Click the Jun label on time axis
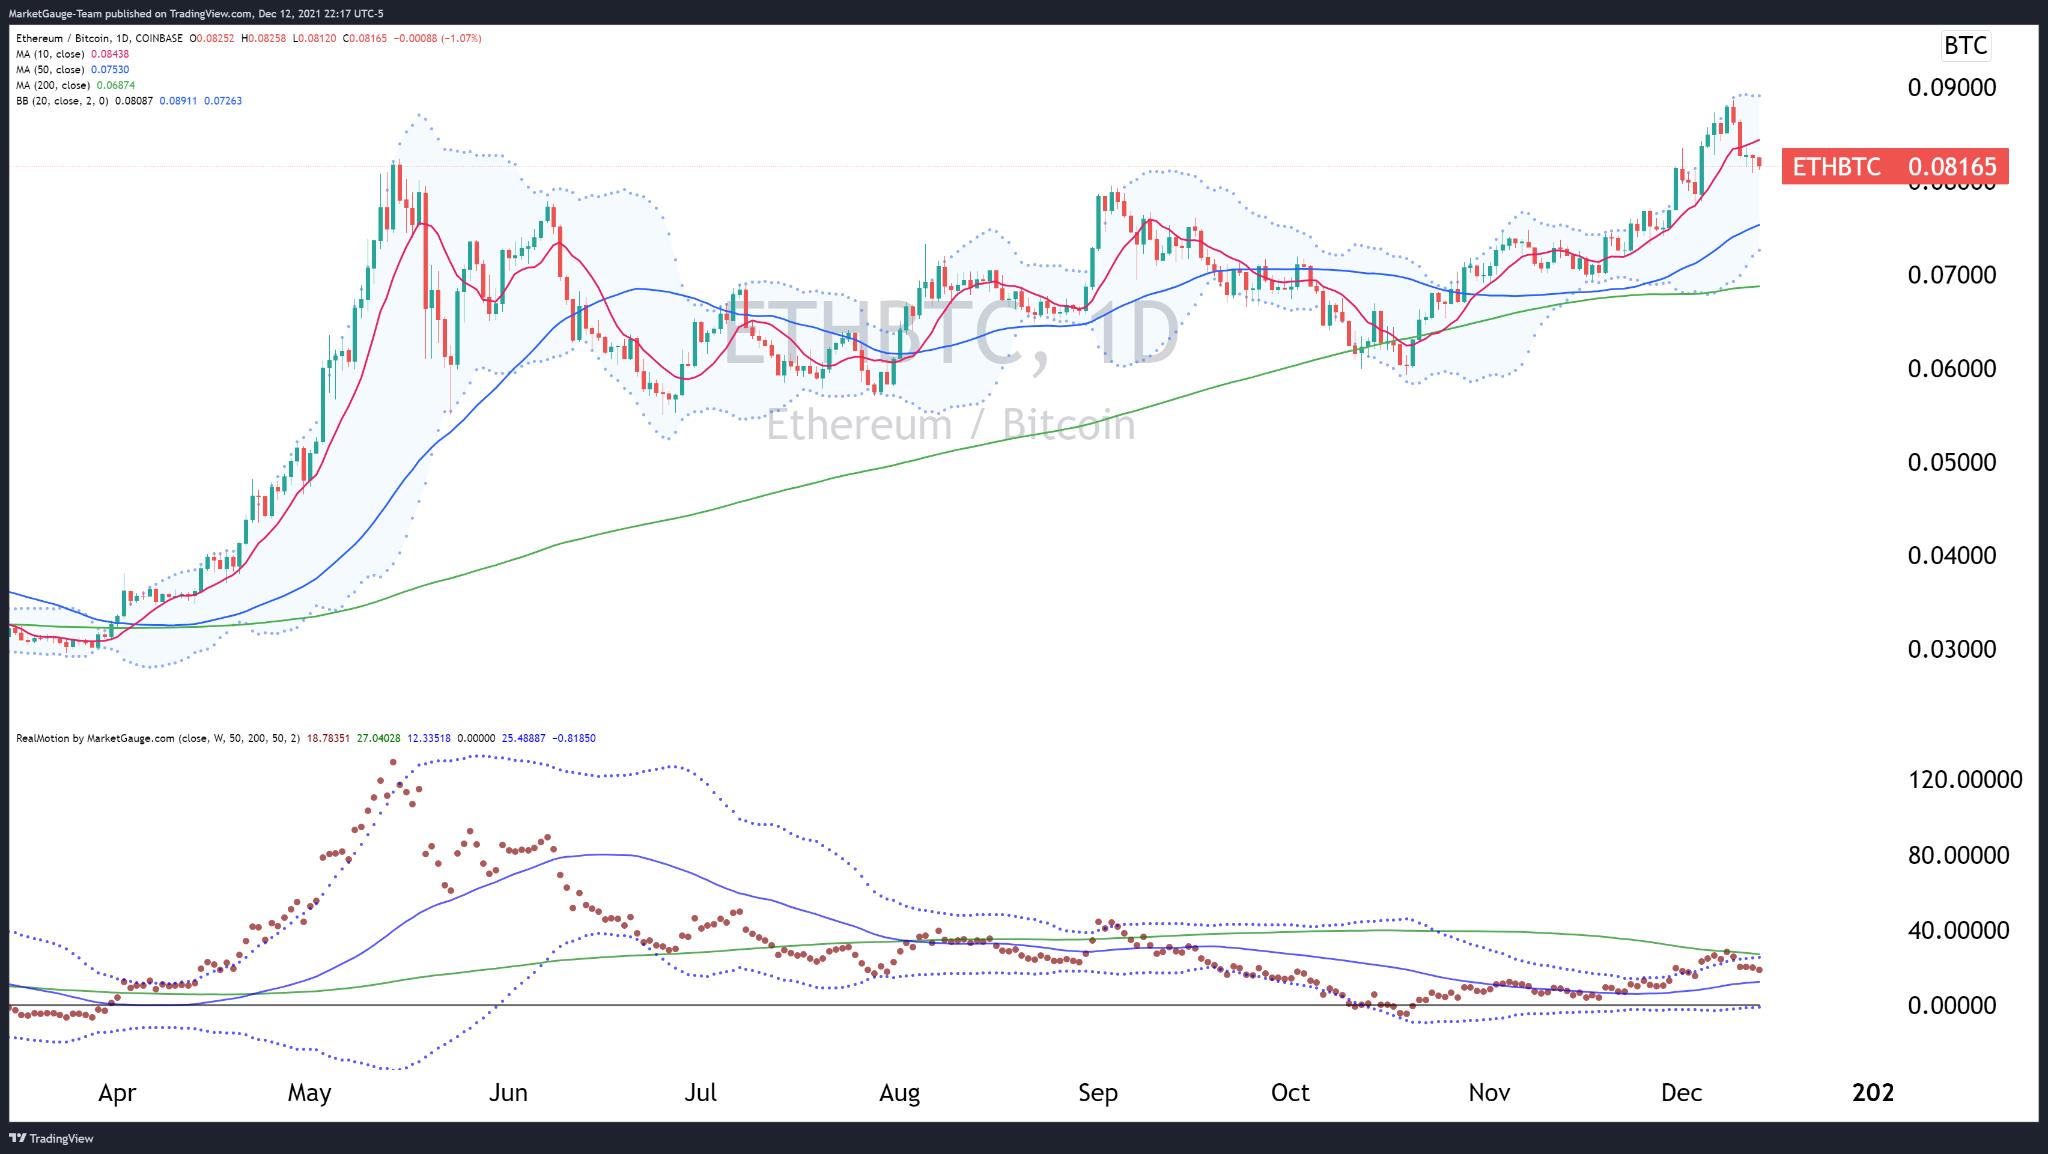This screenshot has width=2048, height=1154. tap(508, 1094)
